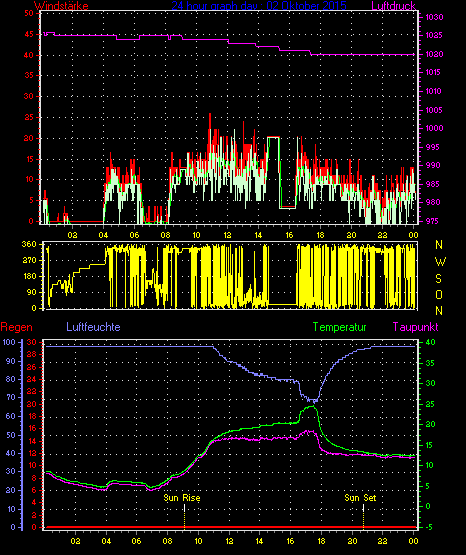Click the 180 wind direction axis value
Screen dimensions: 466x555
(29, 276)
